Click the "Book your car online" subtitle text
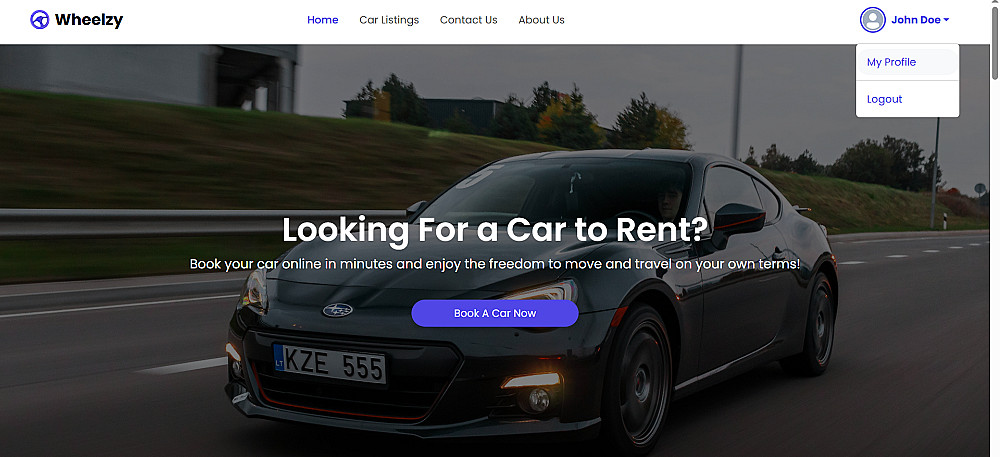The width and height of the screenshot is (1000, 457). [x=495, y=264]
